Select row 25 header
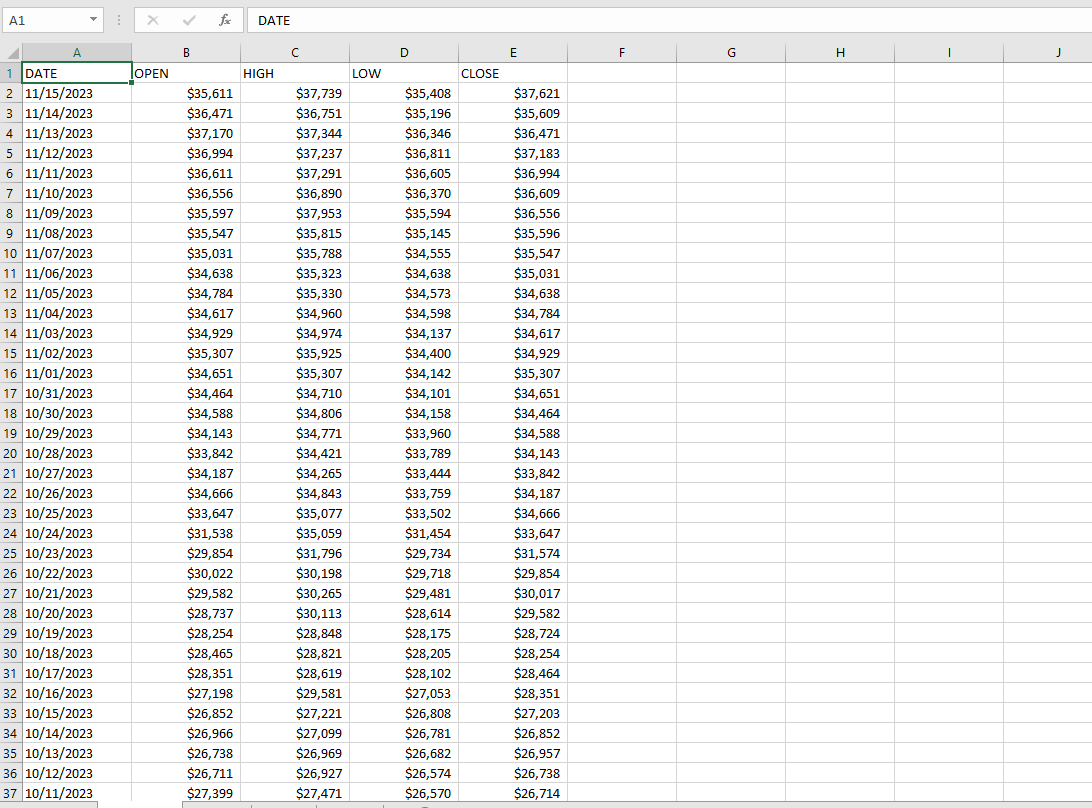Image resolution: width=1092 pixels, height=808 pixels. click(10, 553)
